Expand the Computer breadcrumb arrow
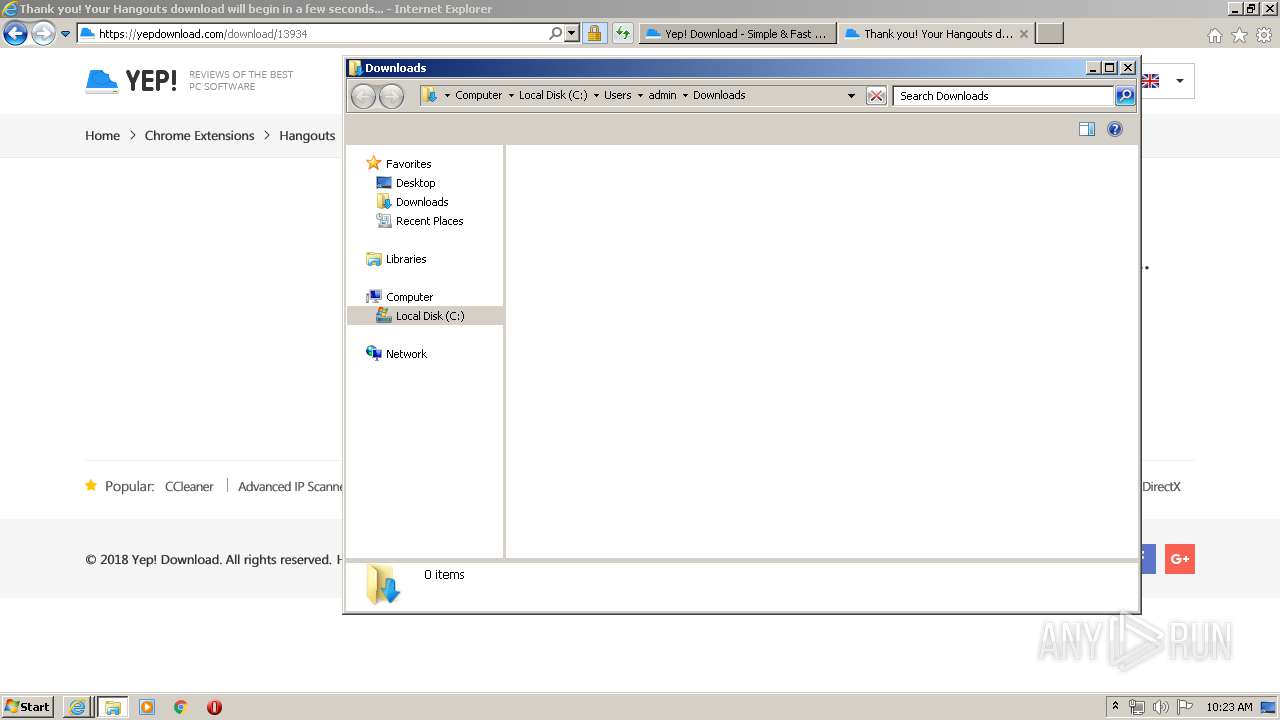This screenshot has height=720, width=1280. click(510, 96)
